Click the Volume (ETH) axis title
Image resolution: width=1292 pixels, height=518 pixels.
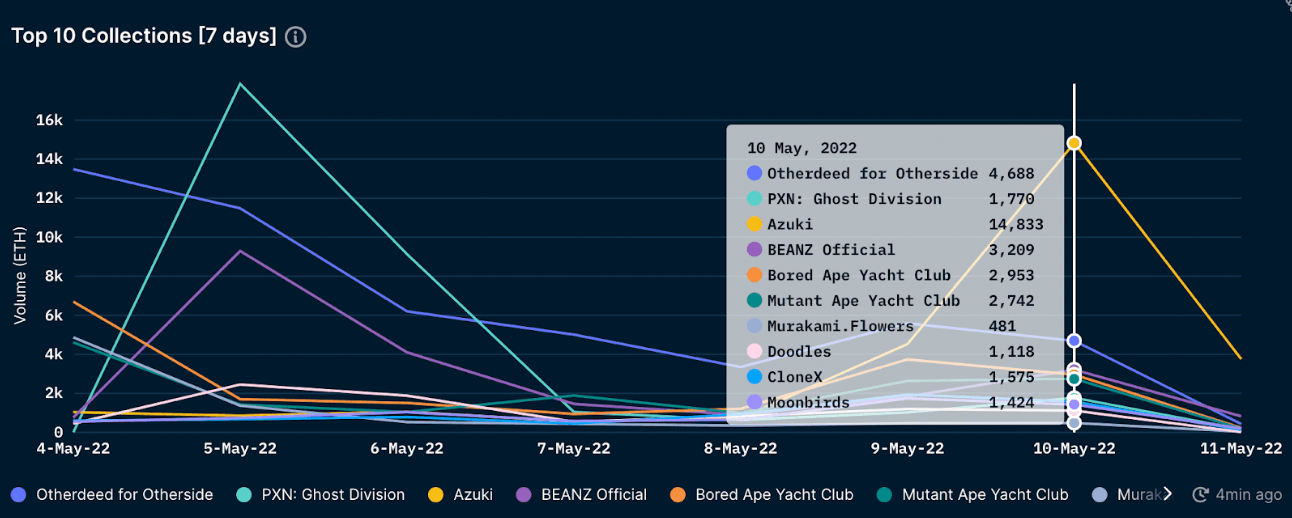(x=20, y=274)
